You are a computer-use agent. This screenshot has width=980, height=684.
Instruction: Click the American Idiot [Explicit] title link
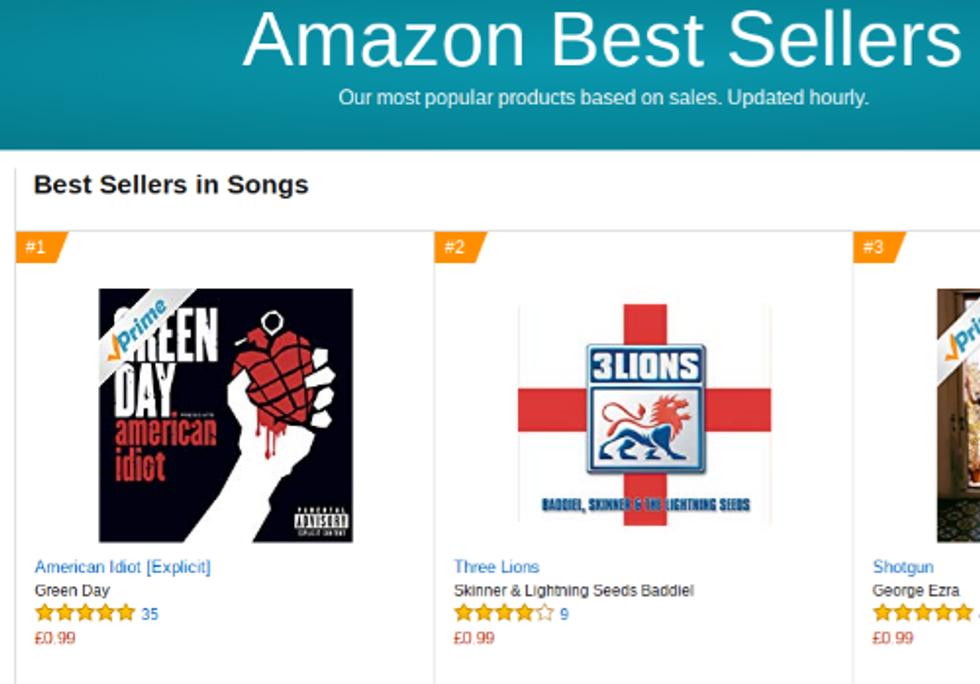(x=122, y=567)
